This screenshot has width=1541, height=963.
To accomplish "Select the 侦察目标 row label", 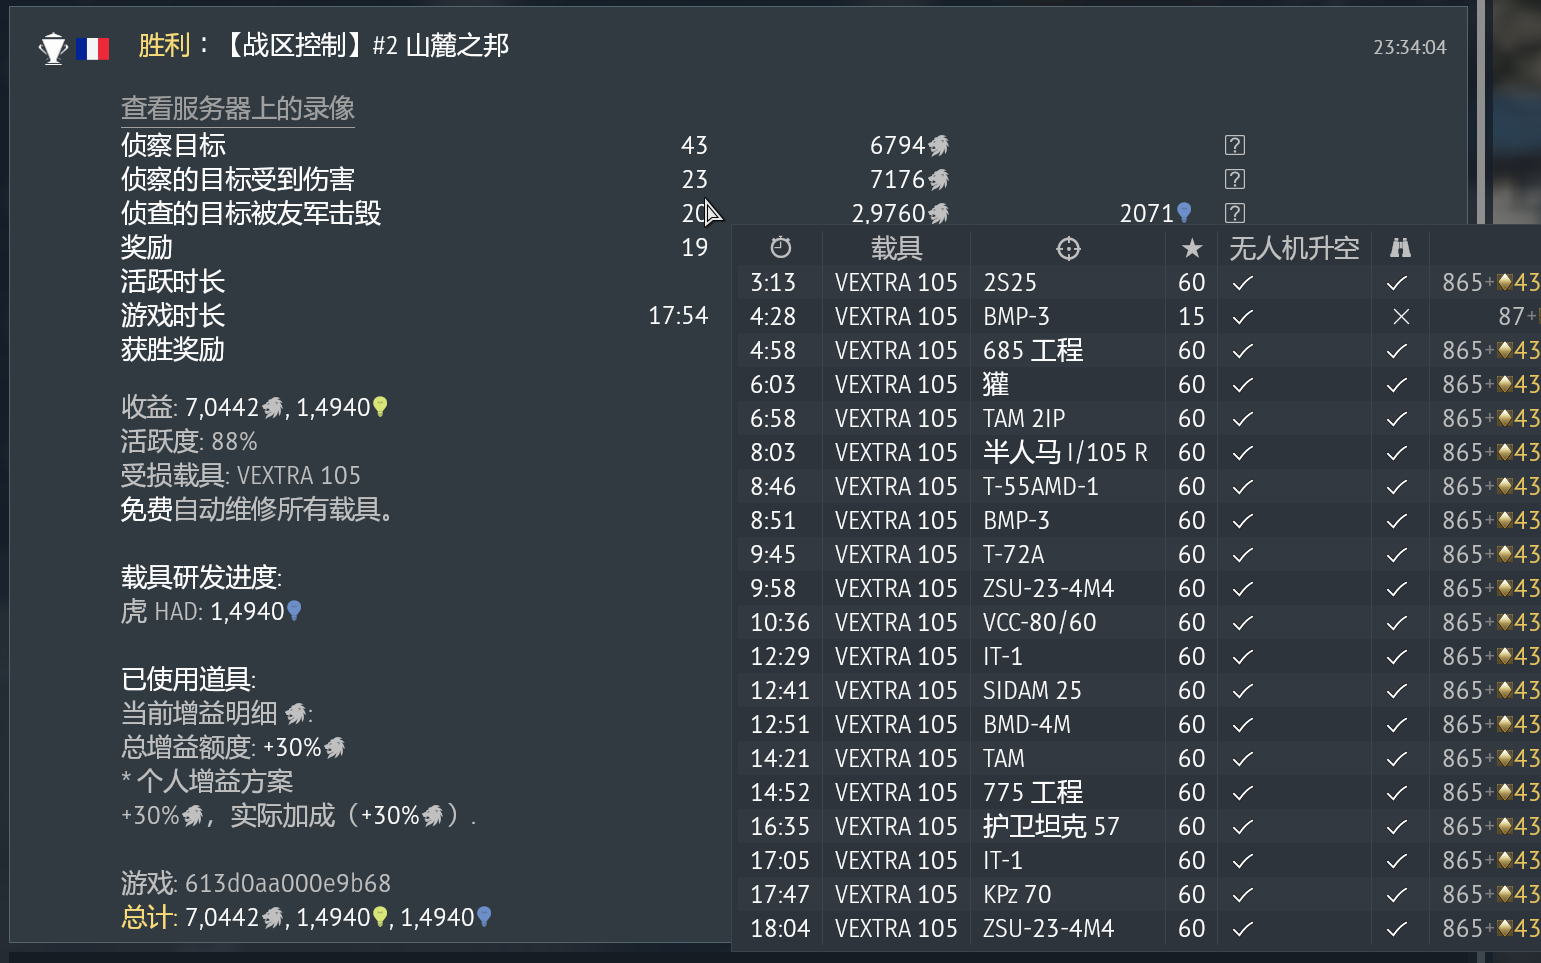I will tap(173, 145).
